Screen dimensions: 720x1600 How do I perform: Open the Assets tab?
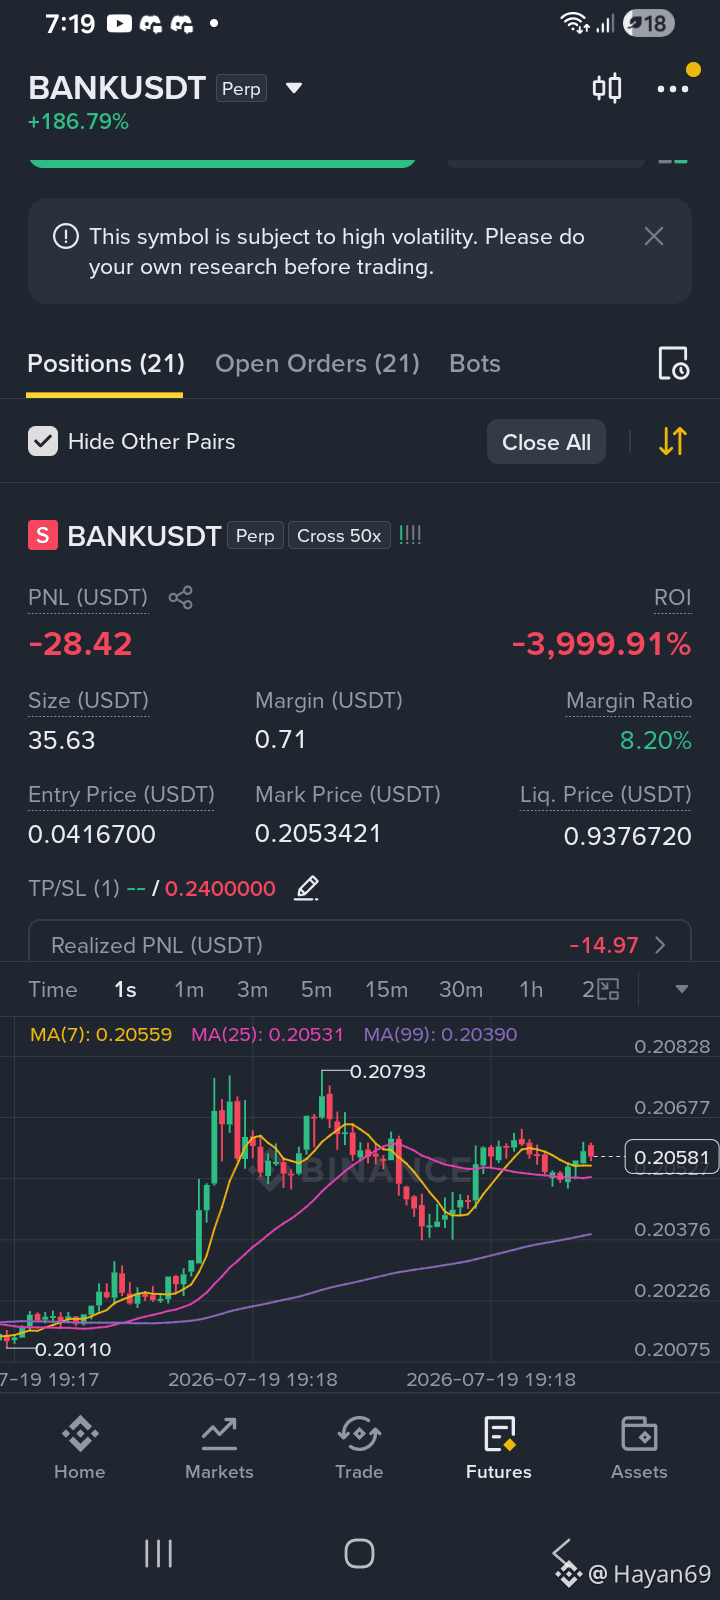[639, 1448]
